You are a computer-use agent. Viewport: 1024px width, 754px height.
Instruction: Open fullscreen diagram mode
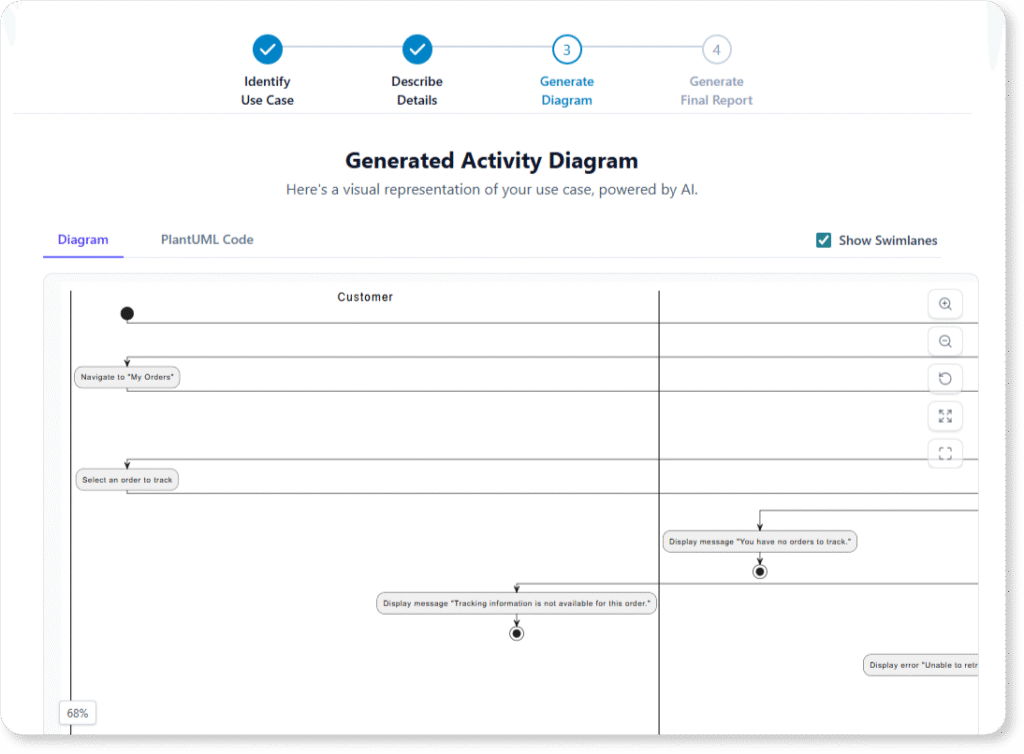(x=945, y=453)
